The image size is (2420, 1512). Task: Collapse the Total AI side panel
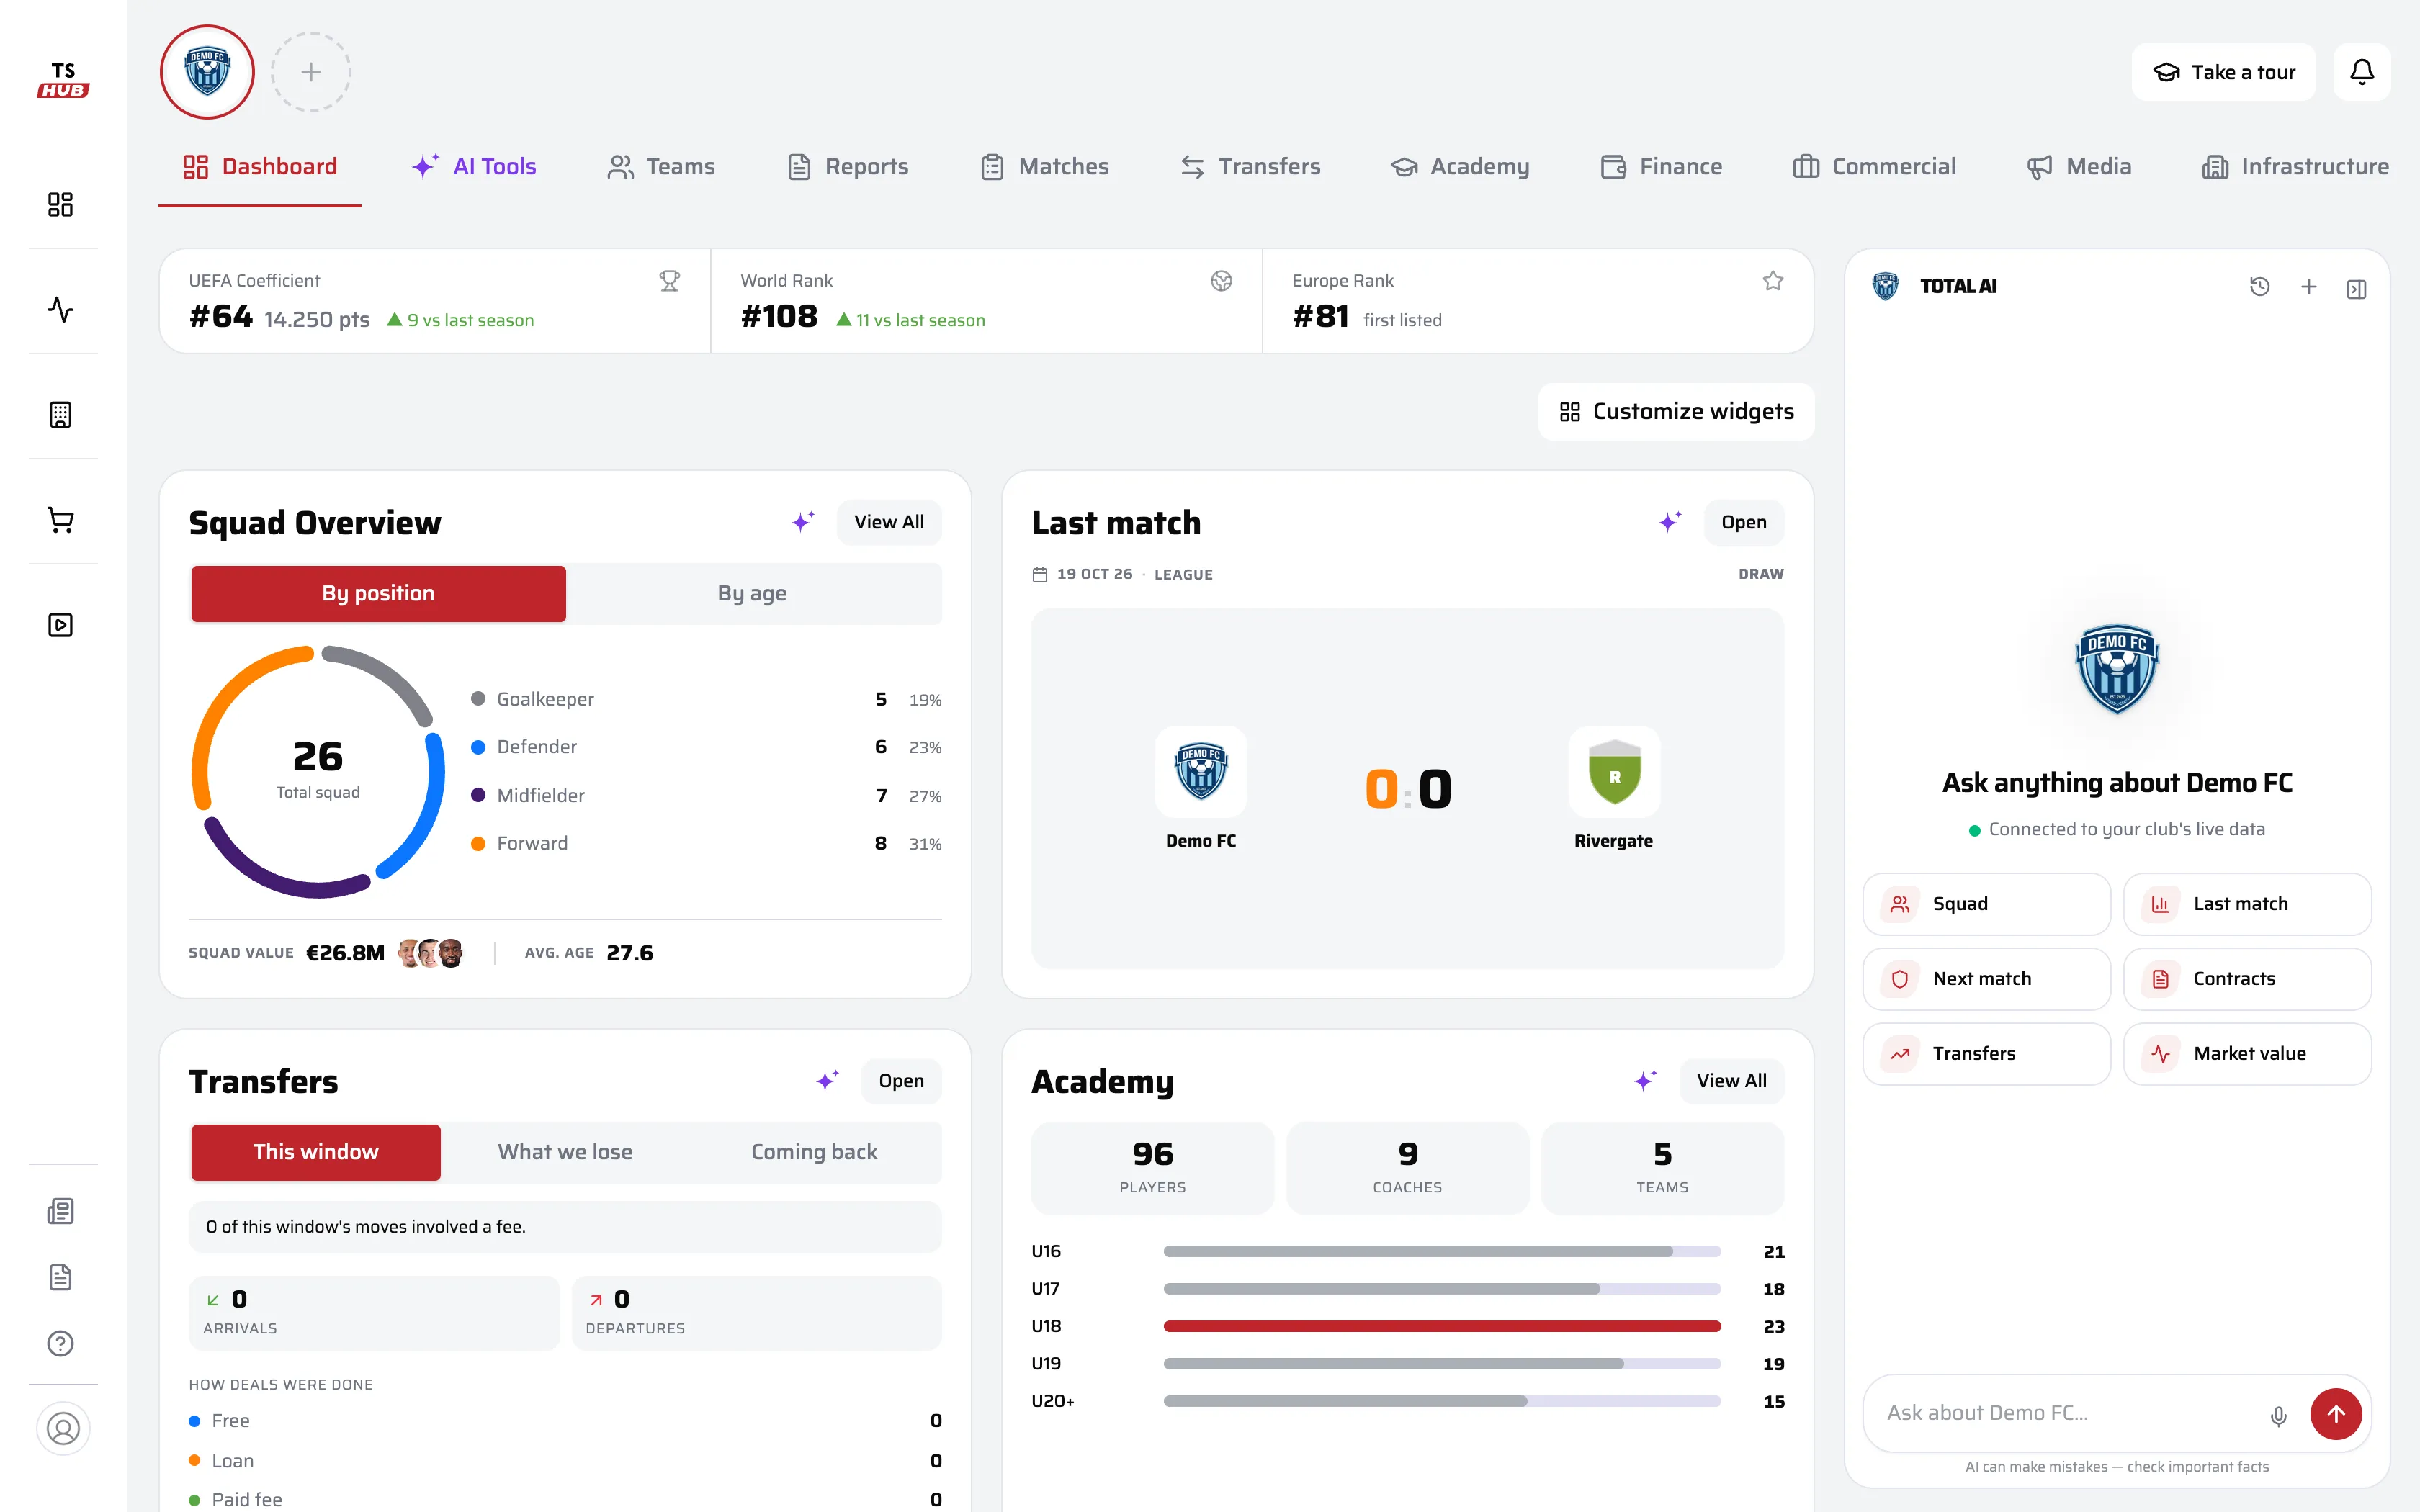tap(2356, 289)
